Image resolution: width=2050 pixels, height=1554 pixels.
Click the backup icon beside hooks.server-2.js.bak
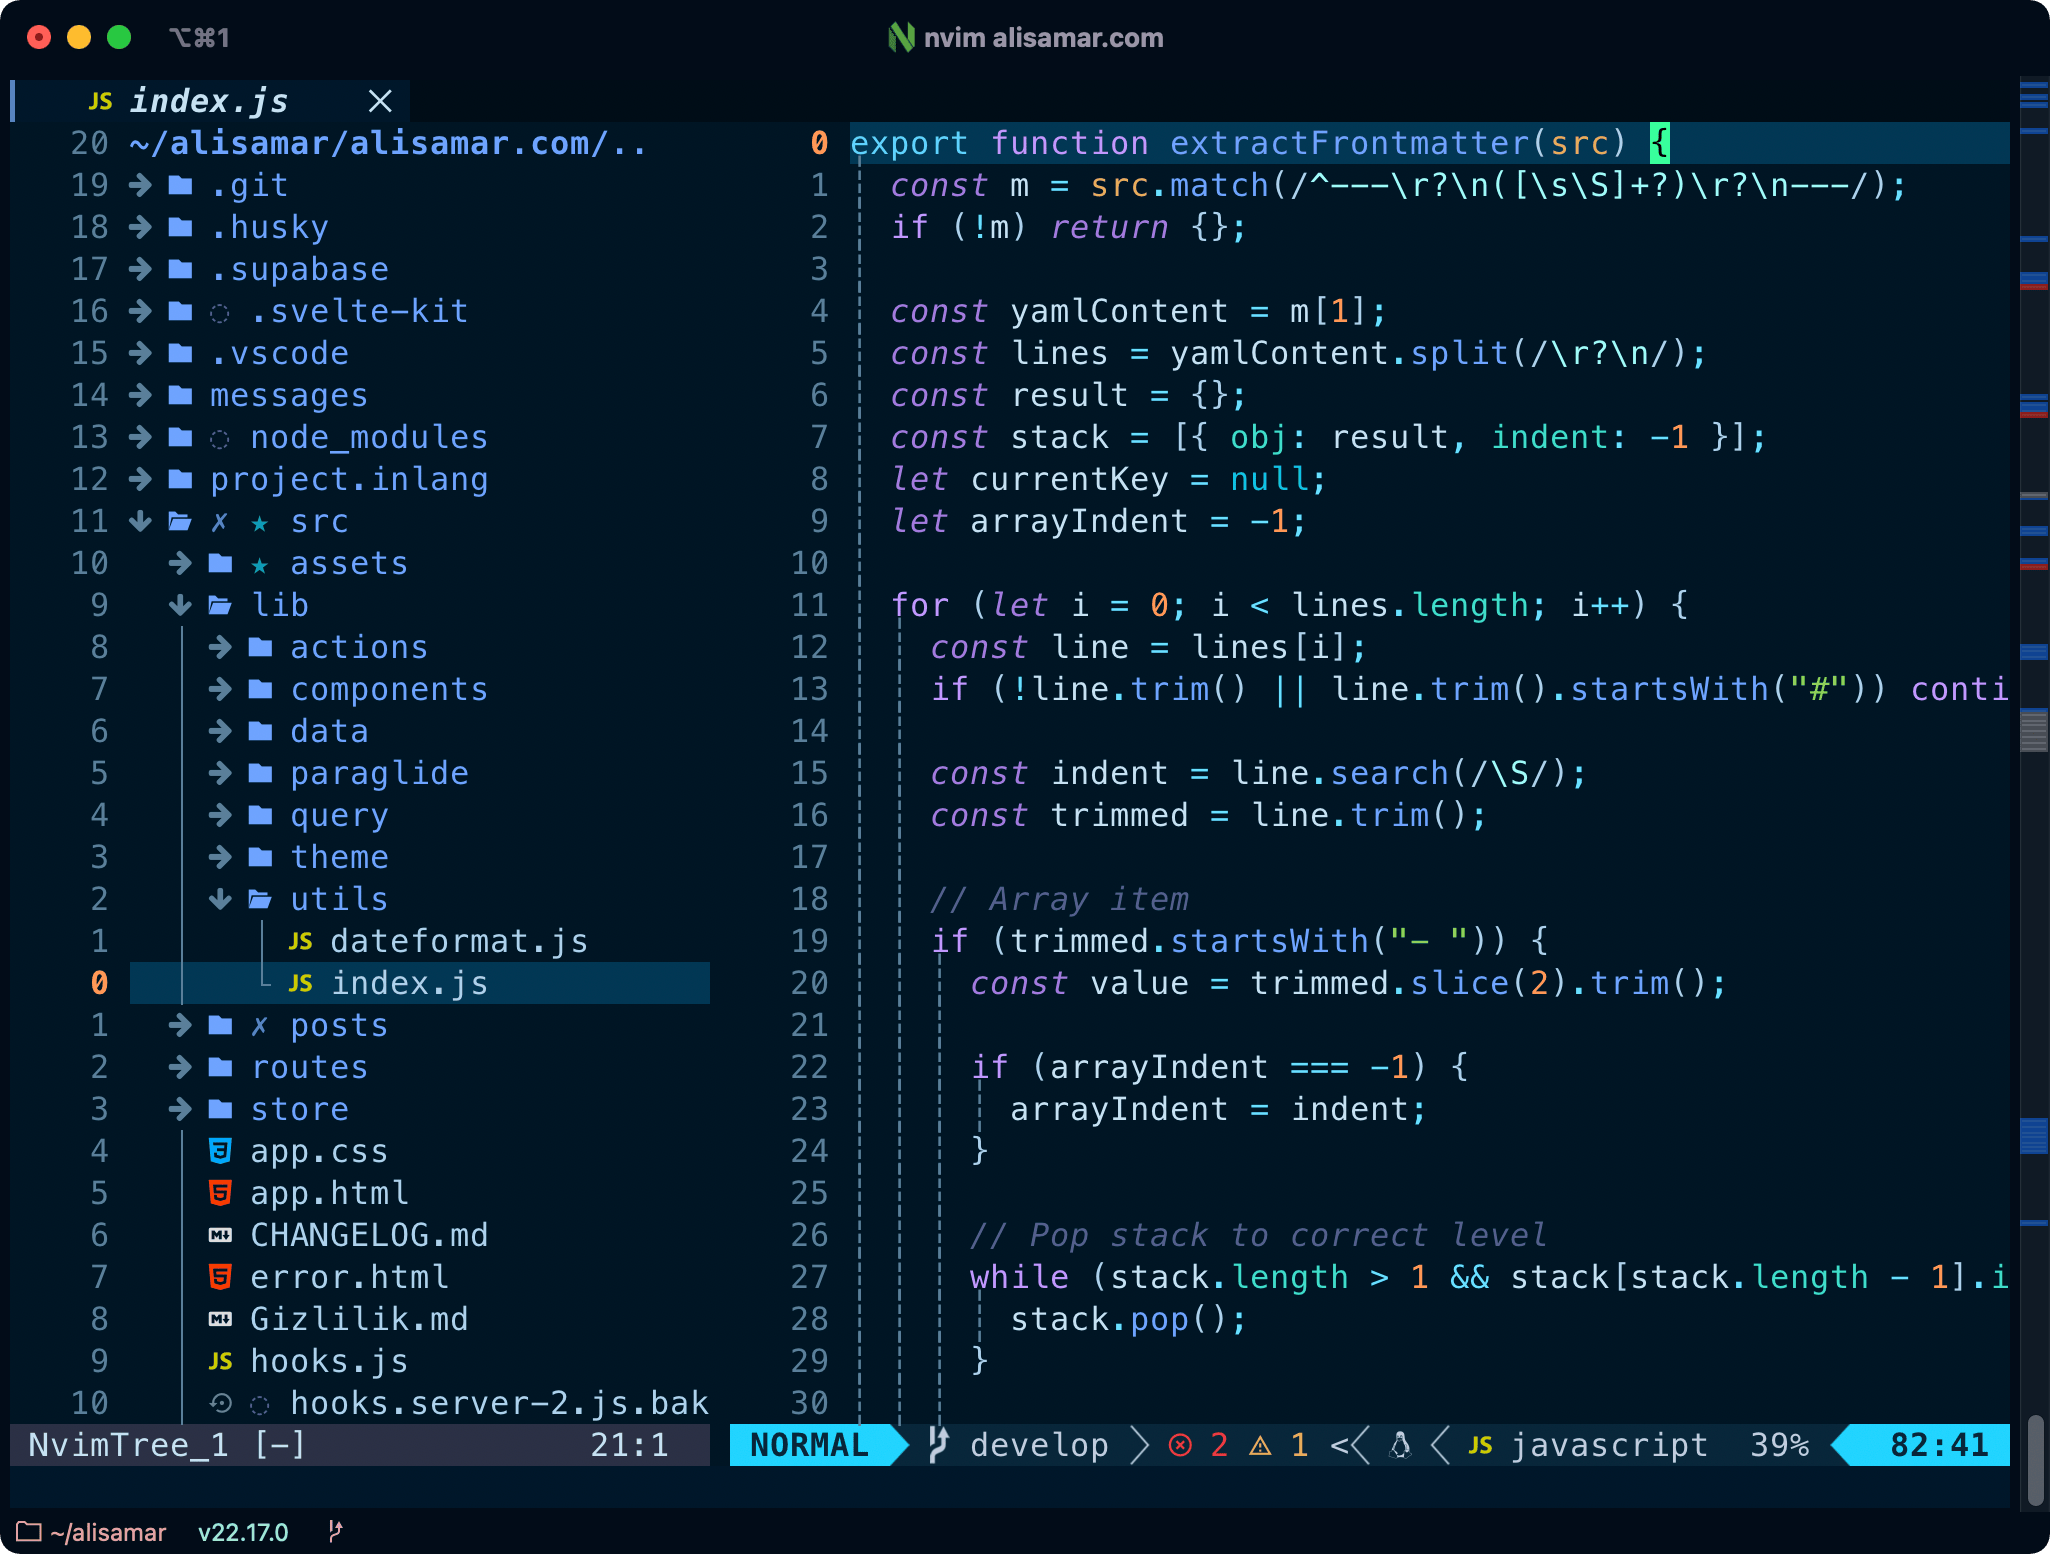[221, 1403]
